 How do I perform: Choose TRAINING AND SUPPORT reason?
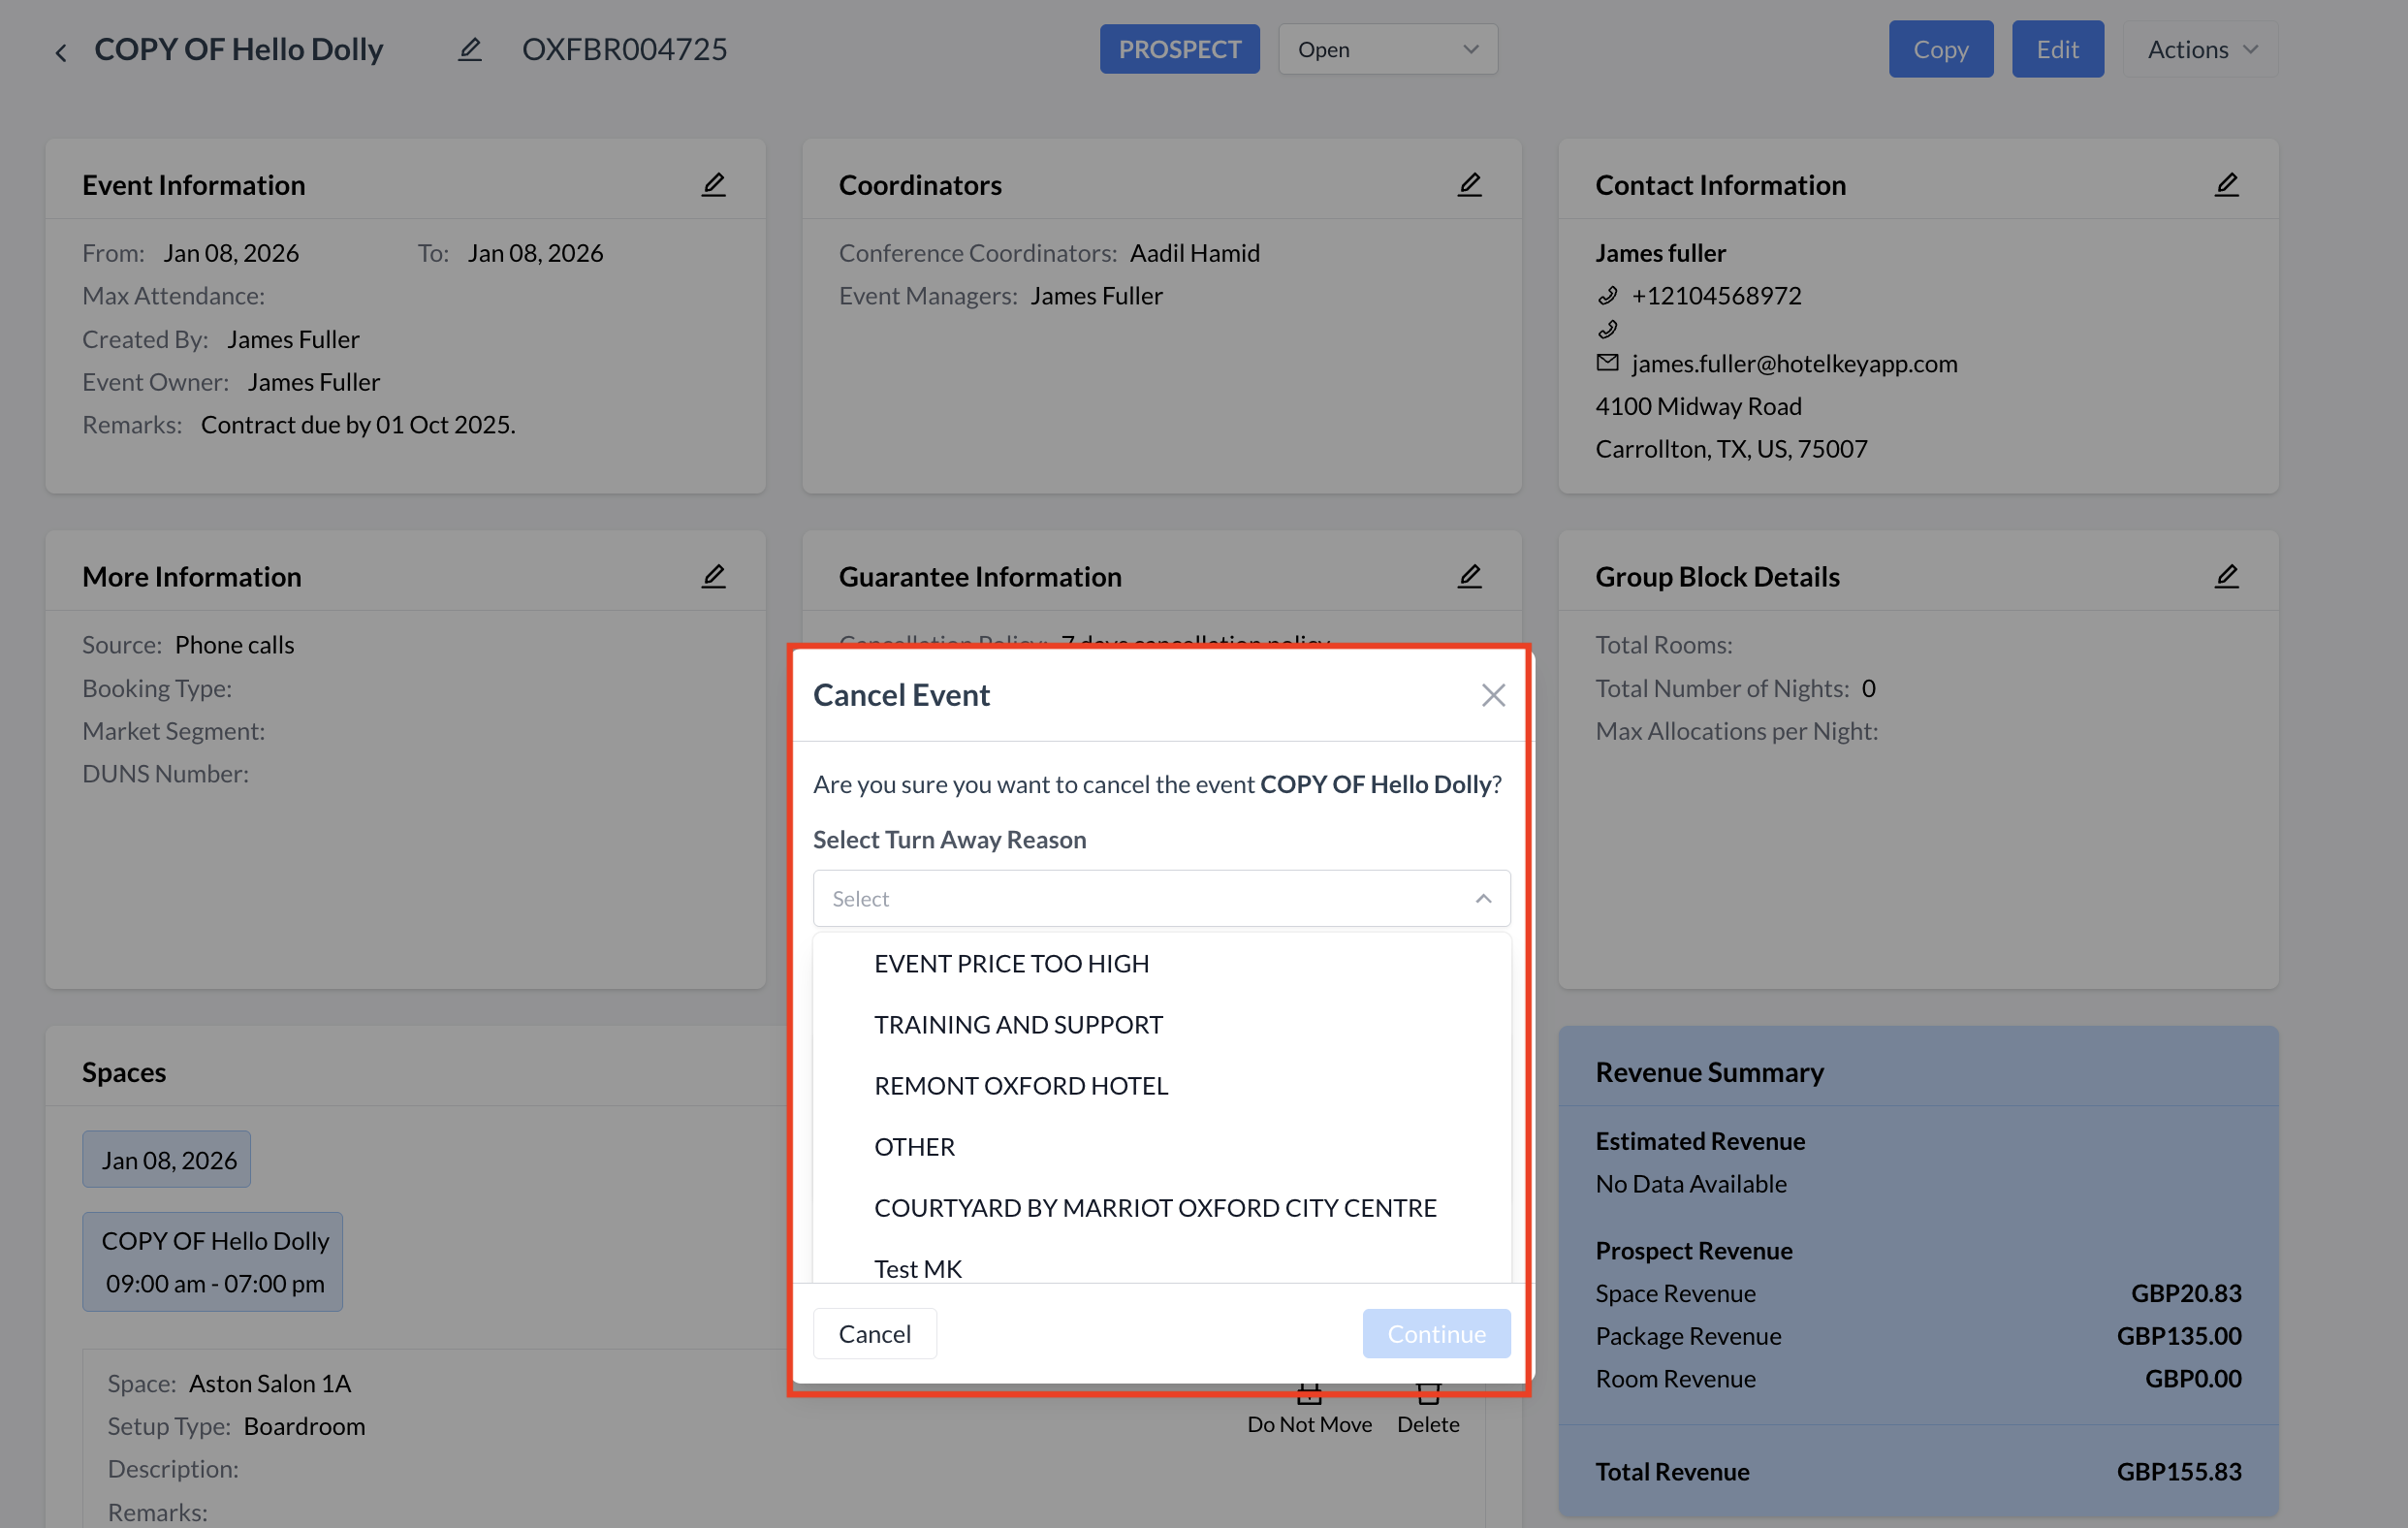[1018, 1024]
